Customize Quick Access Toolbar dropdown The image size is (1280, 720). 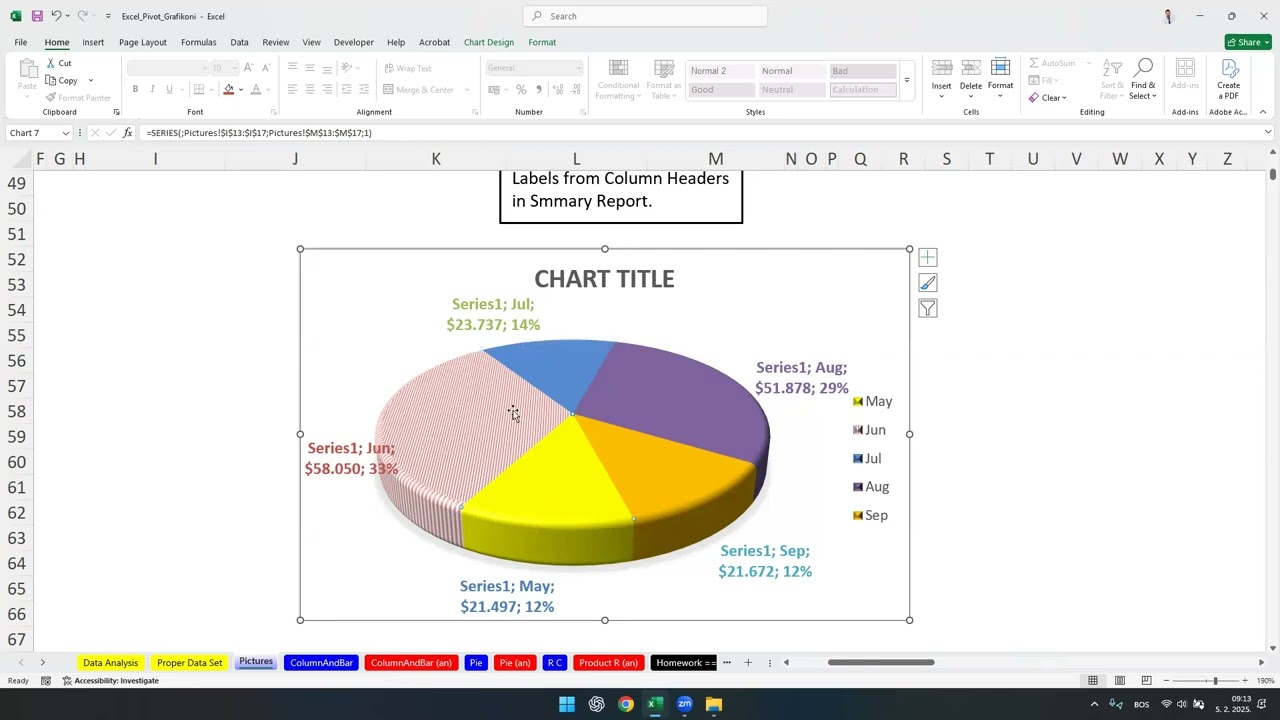click(108, 16)
